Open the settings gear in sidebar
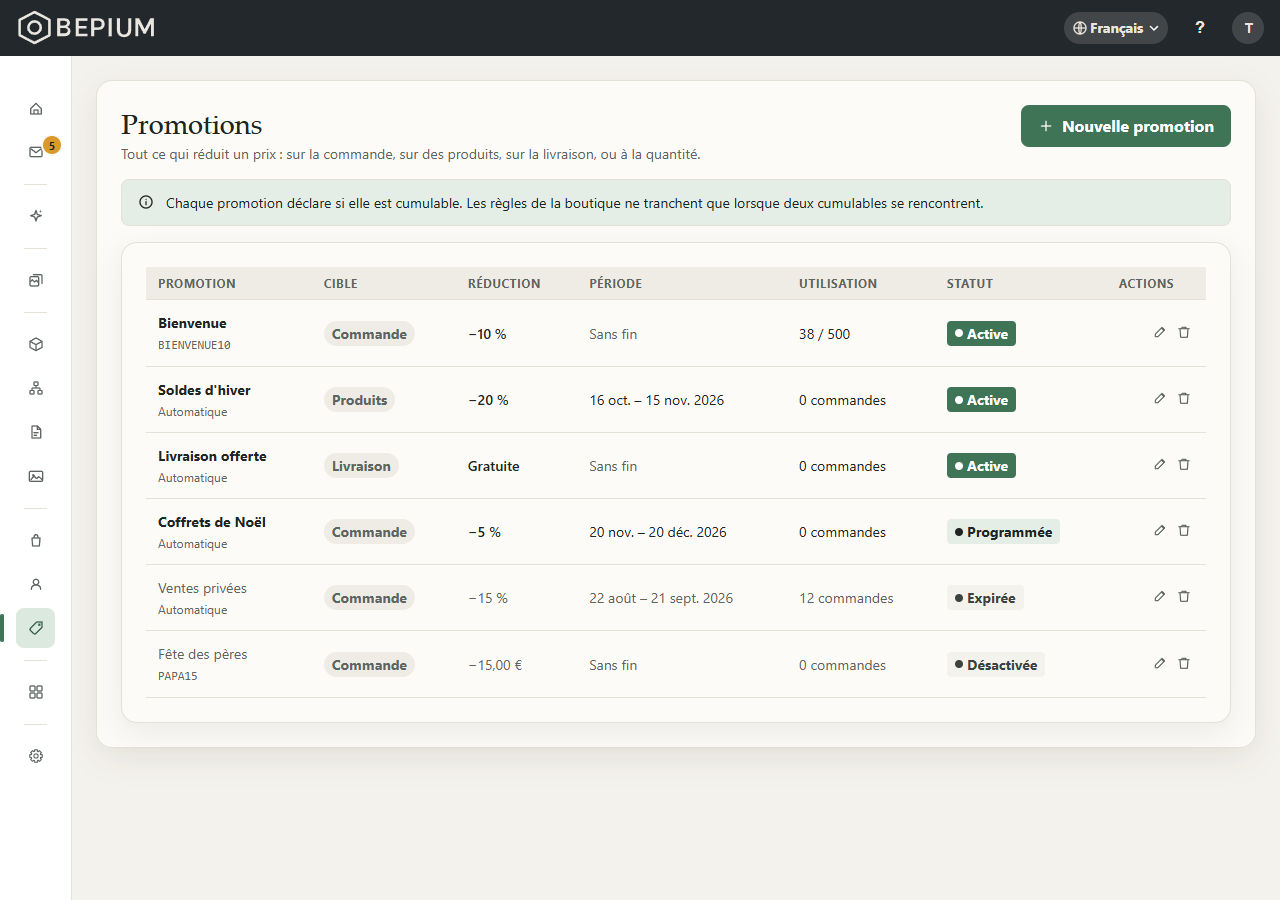 click(x=36, y=756)
